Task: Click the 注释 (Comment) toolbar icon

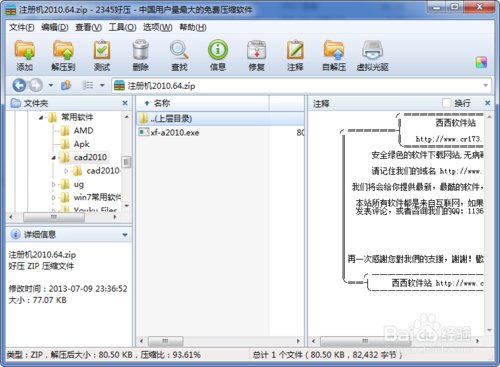Action: click(295, 51)
